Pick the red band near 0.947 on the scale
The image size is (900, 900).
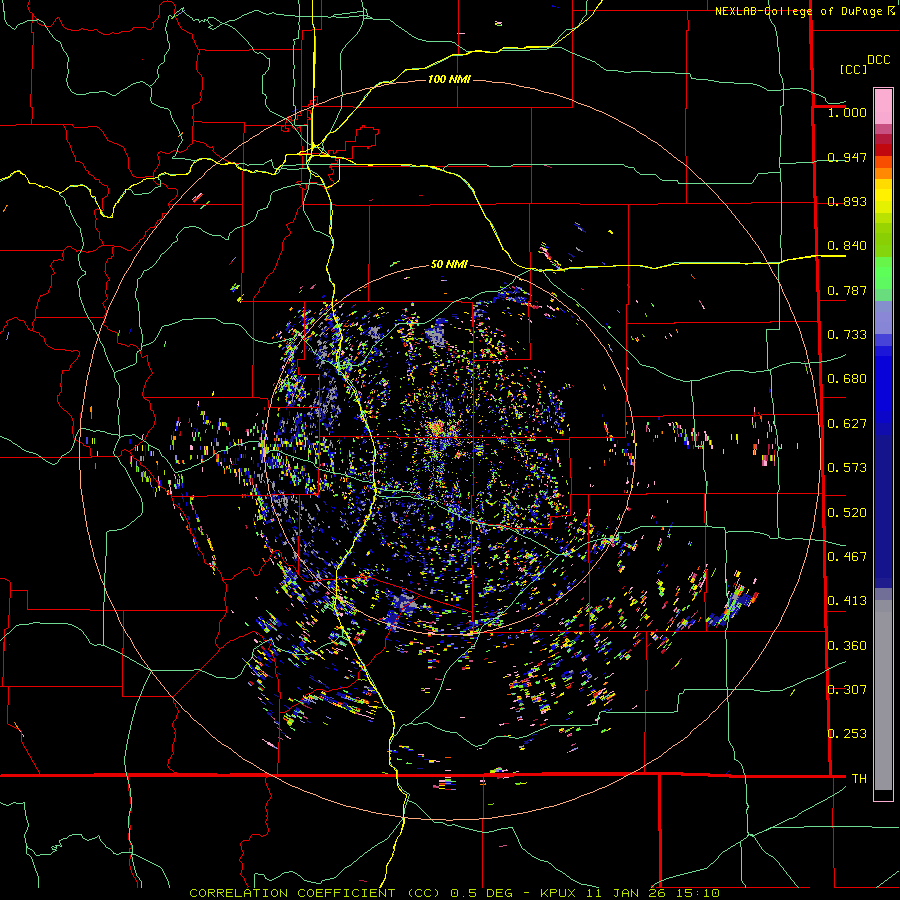[883, 150]
